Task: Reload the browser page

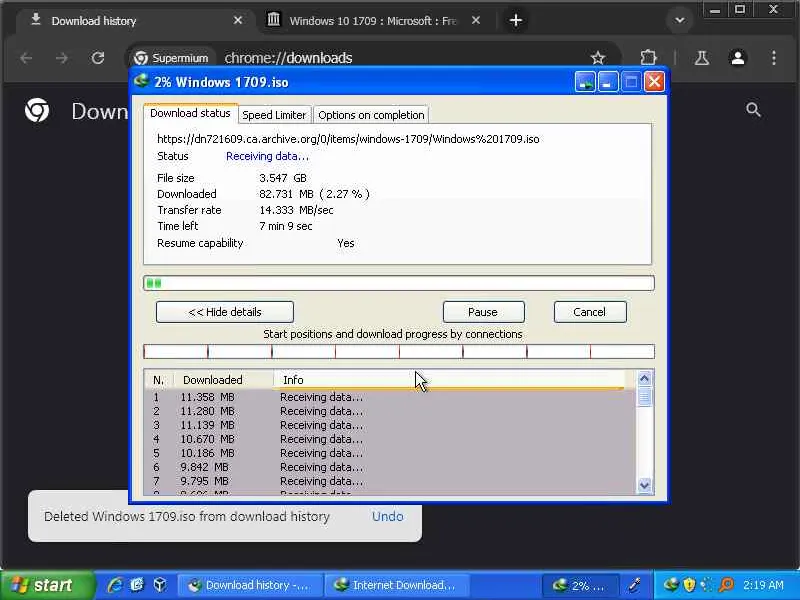Action: pos(98,58)
